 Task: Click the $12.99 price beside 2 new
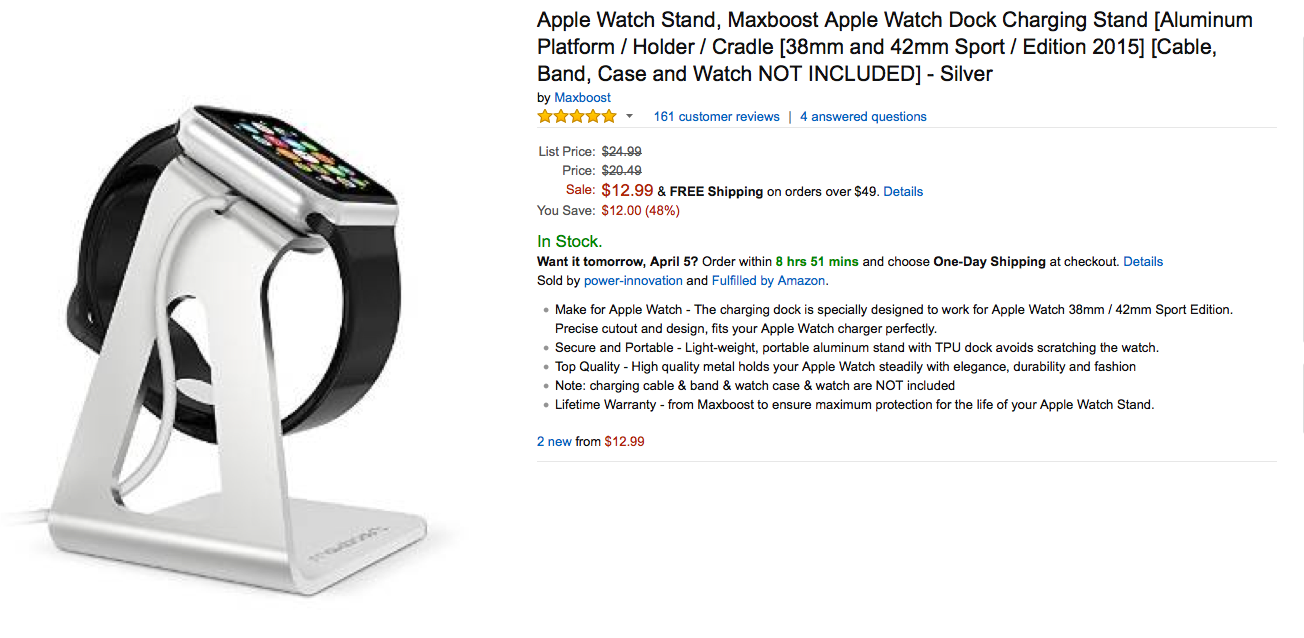[624, 441]
